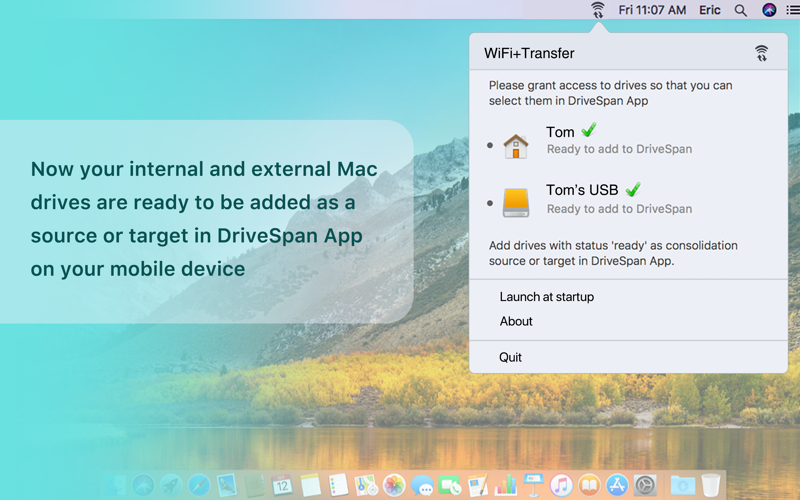800x500 pixels.
Task: Open Spotlight search magnifier in menu bar
Action: 741,10
